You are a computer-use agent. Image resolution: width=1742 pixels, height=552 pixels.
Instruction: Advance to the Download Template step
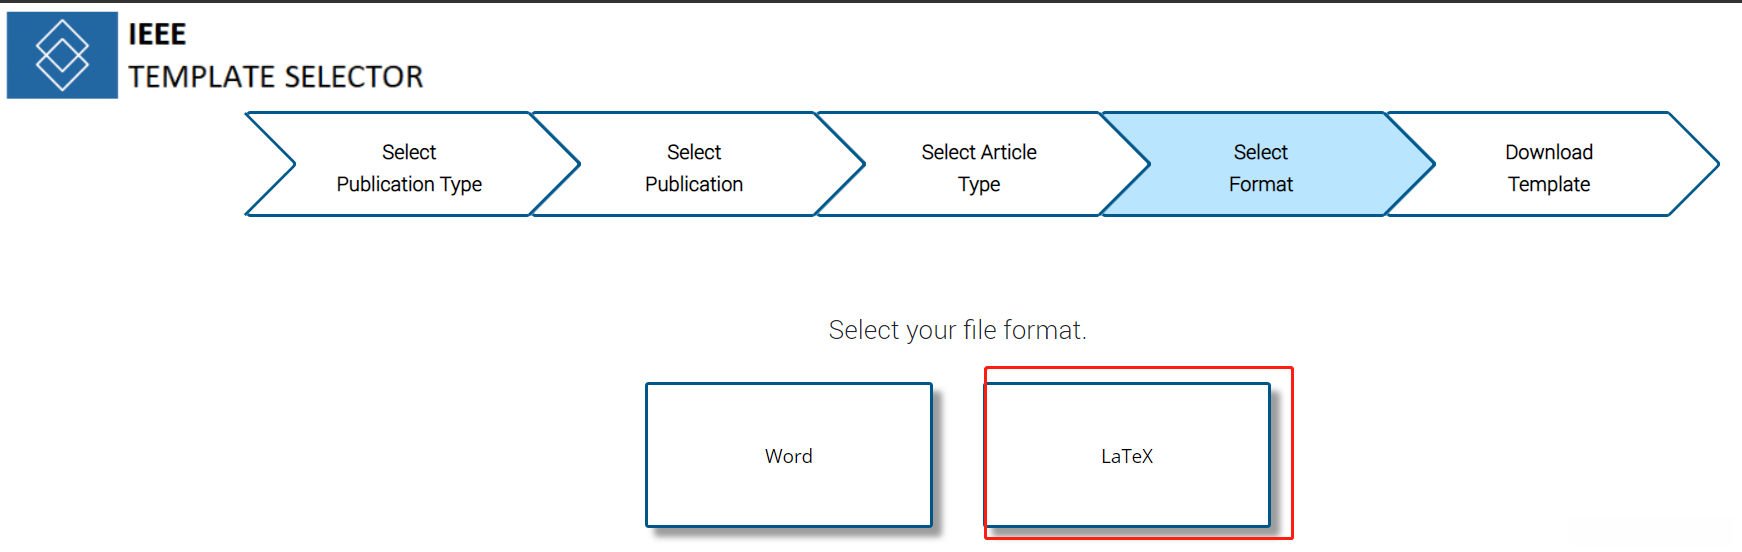pyautogui.click(x=1548, y=167)
